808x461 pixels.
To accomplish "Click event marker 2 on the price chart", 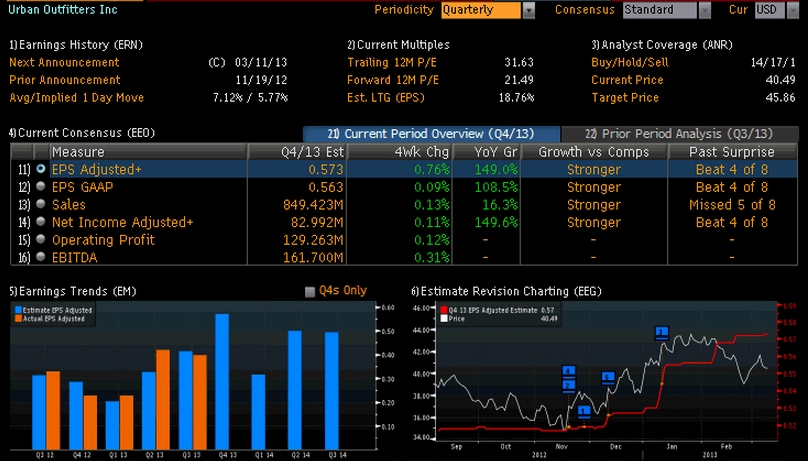I will [568, 385].
